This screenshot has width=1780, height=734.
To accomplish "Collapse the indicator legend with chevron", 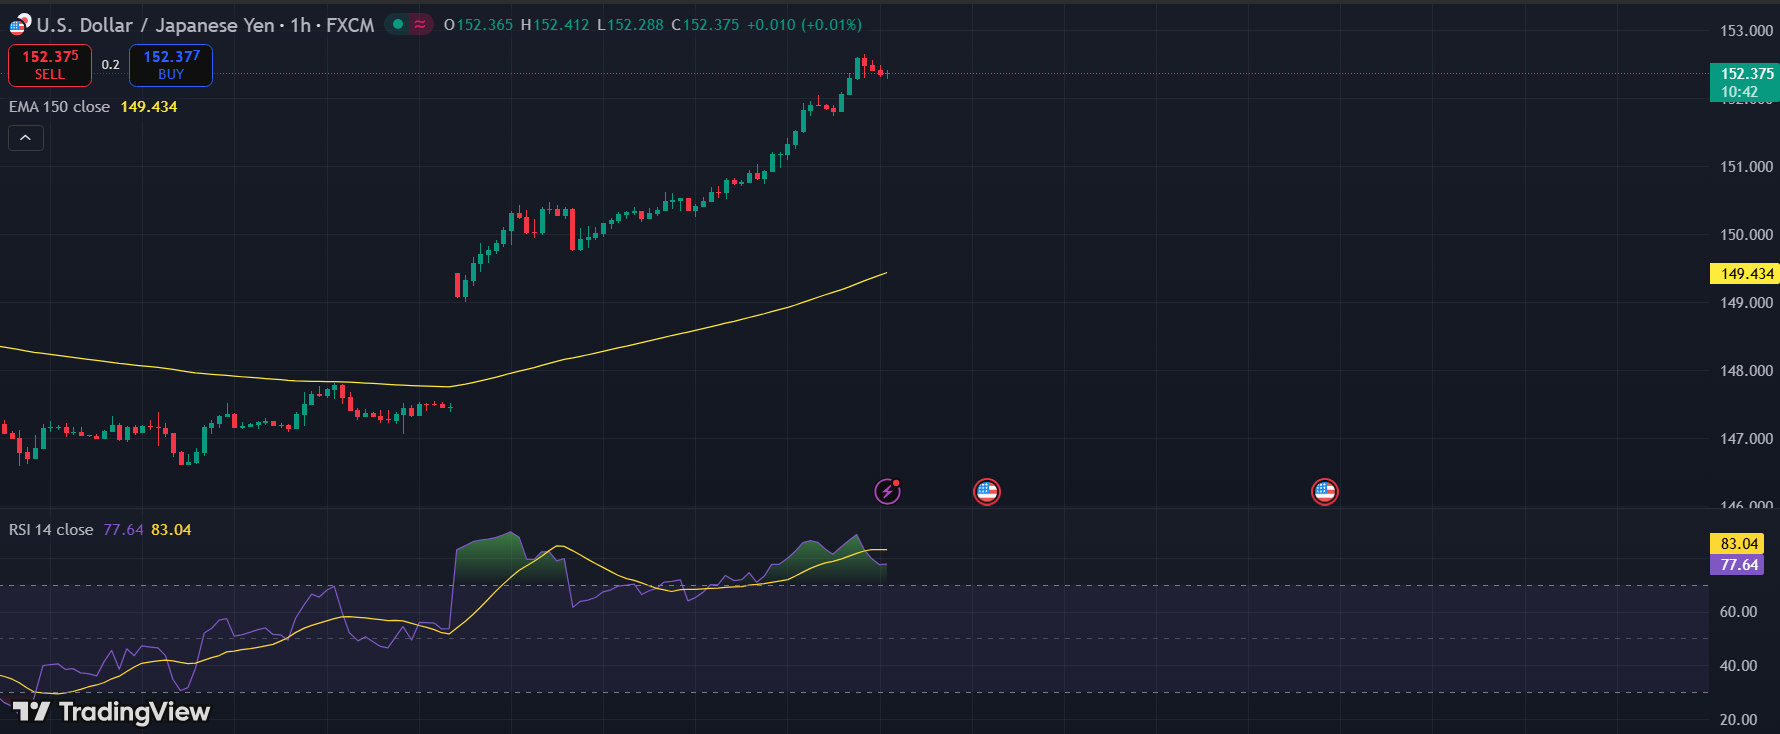I will coord(26,138).
